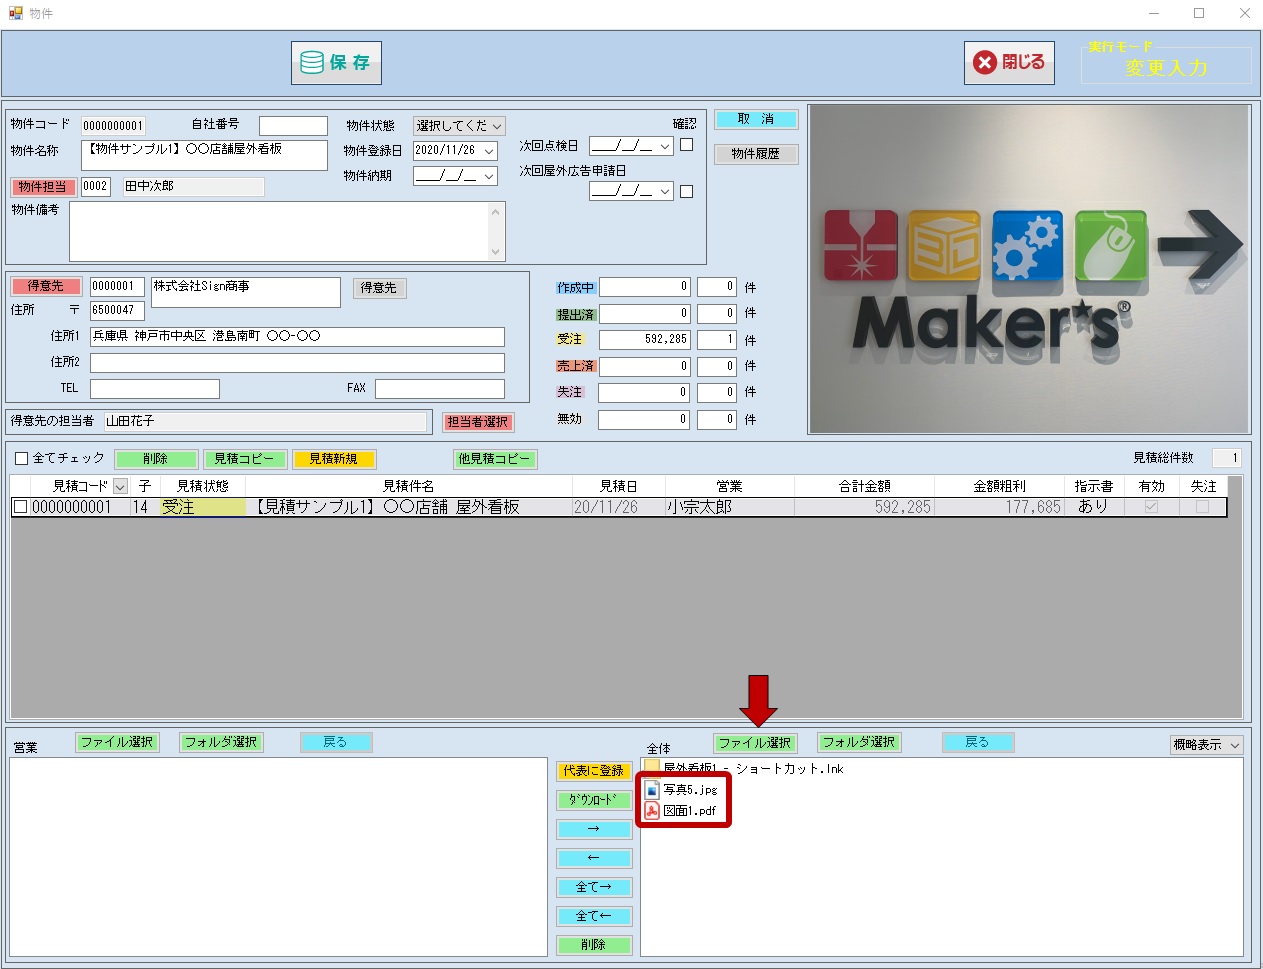The image size is (1263, 969).
Task: Sort by the 指示書 column header
Action: coord(1094,486)
